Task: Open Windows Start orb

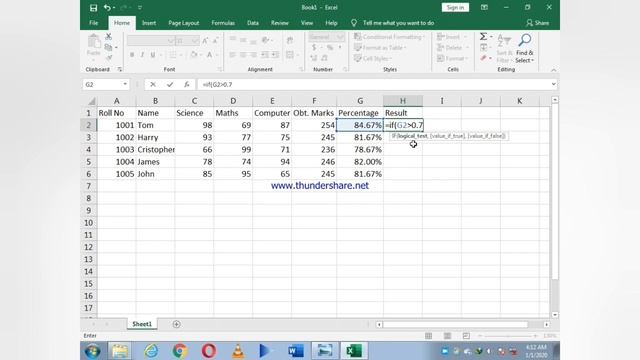Action: (93, 351)
